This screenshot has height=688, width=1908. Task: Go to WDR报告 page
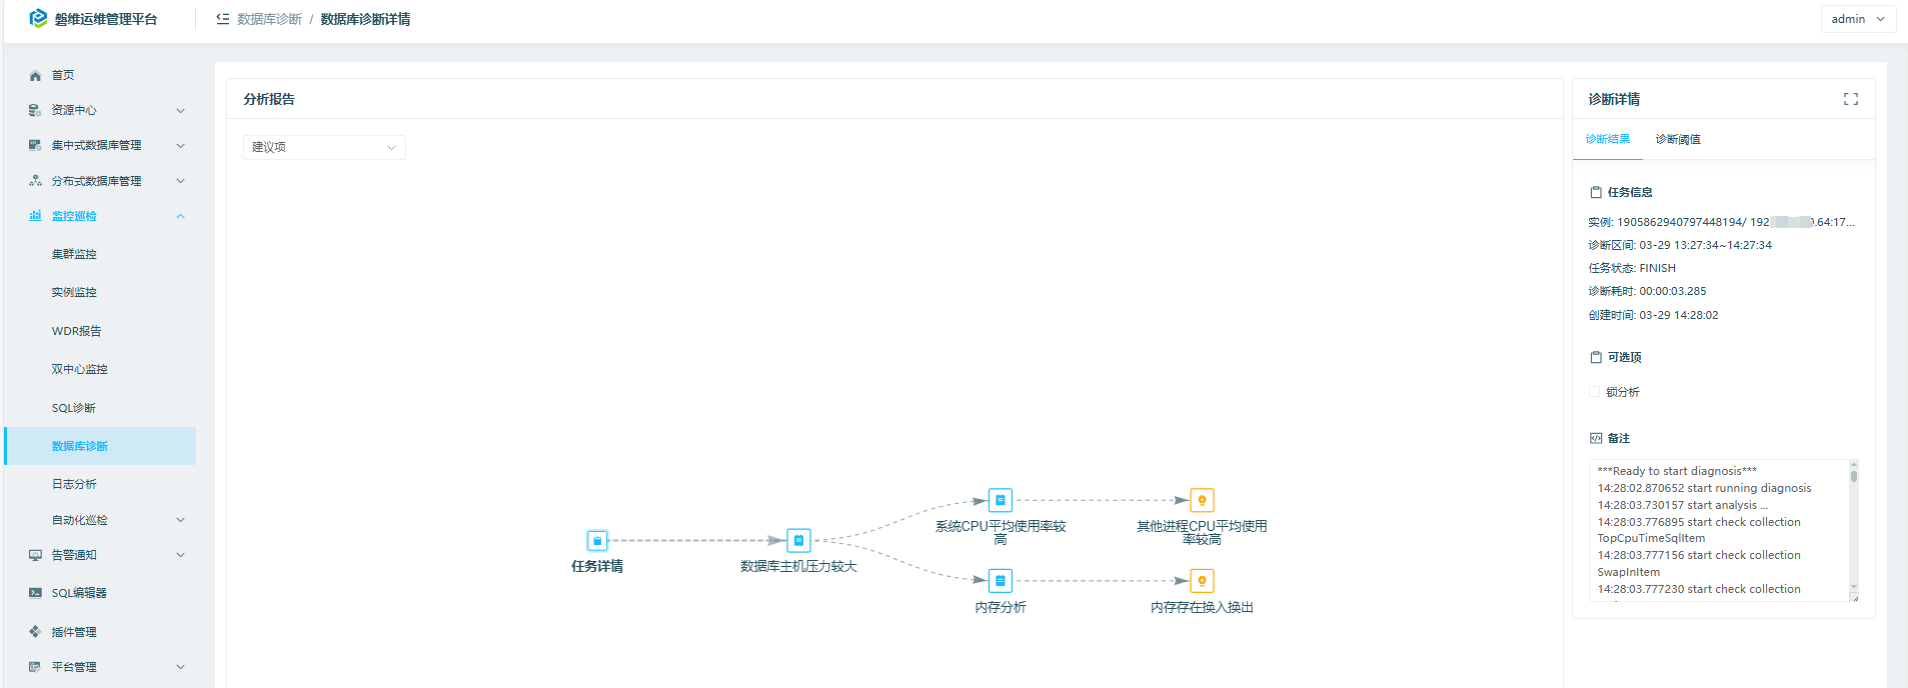click(x=77, y=331)
